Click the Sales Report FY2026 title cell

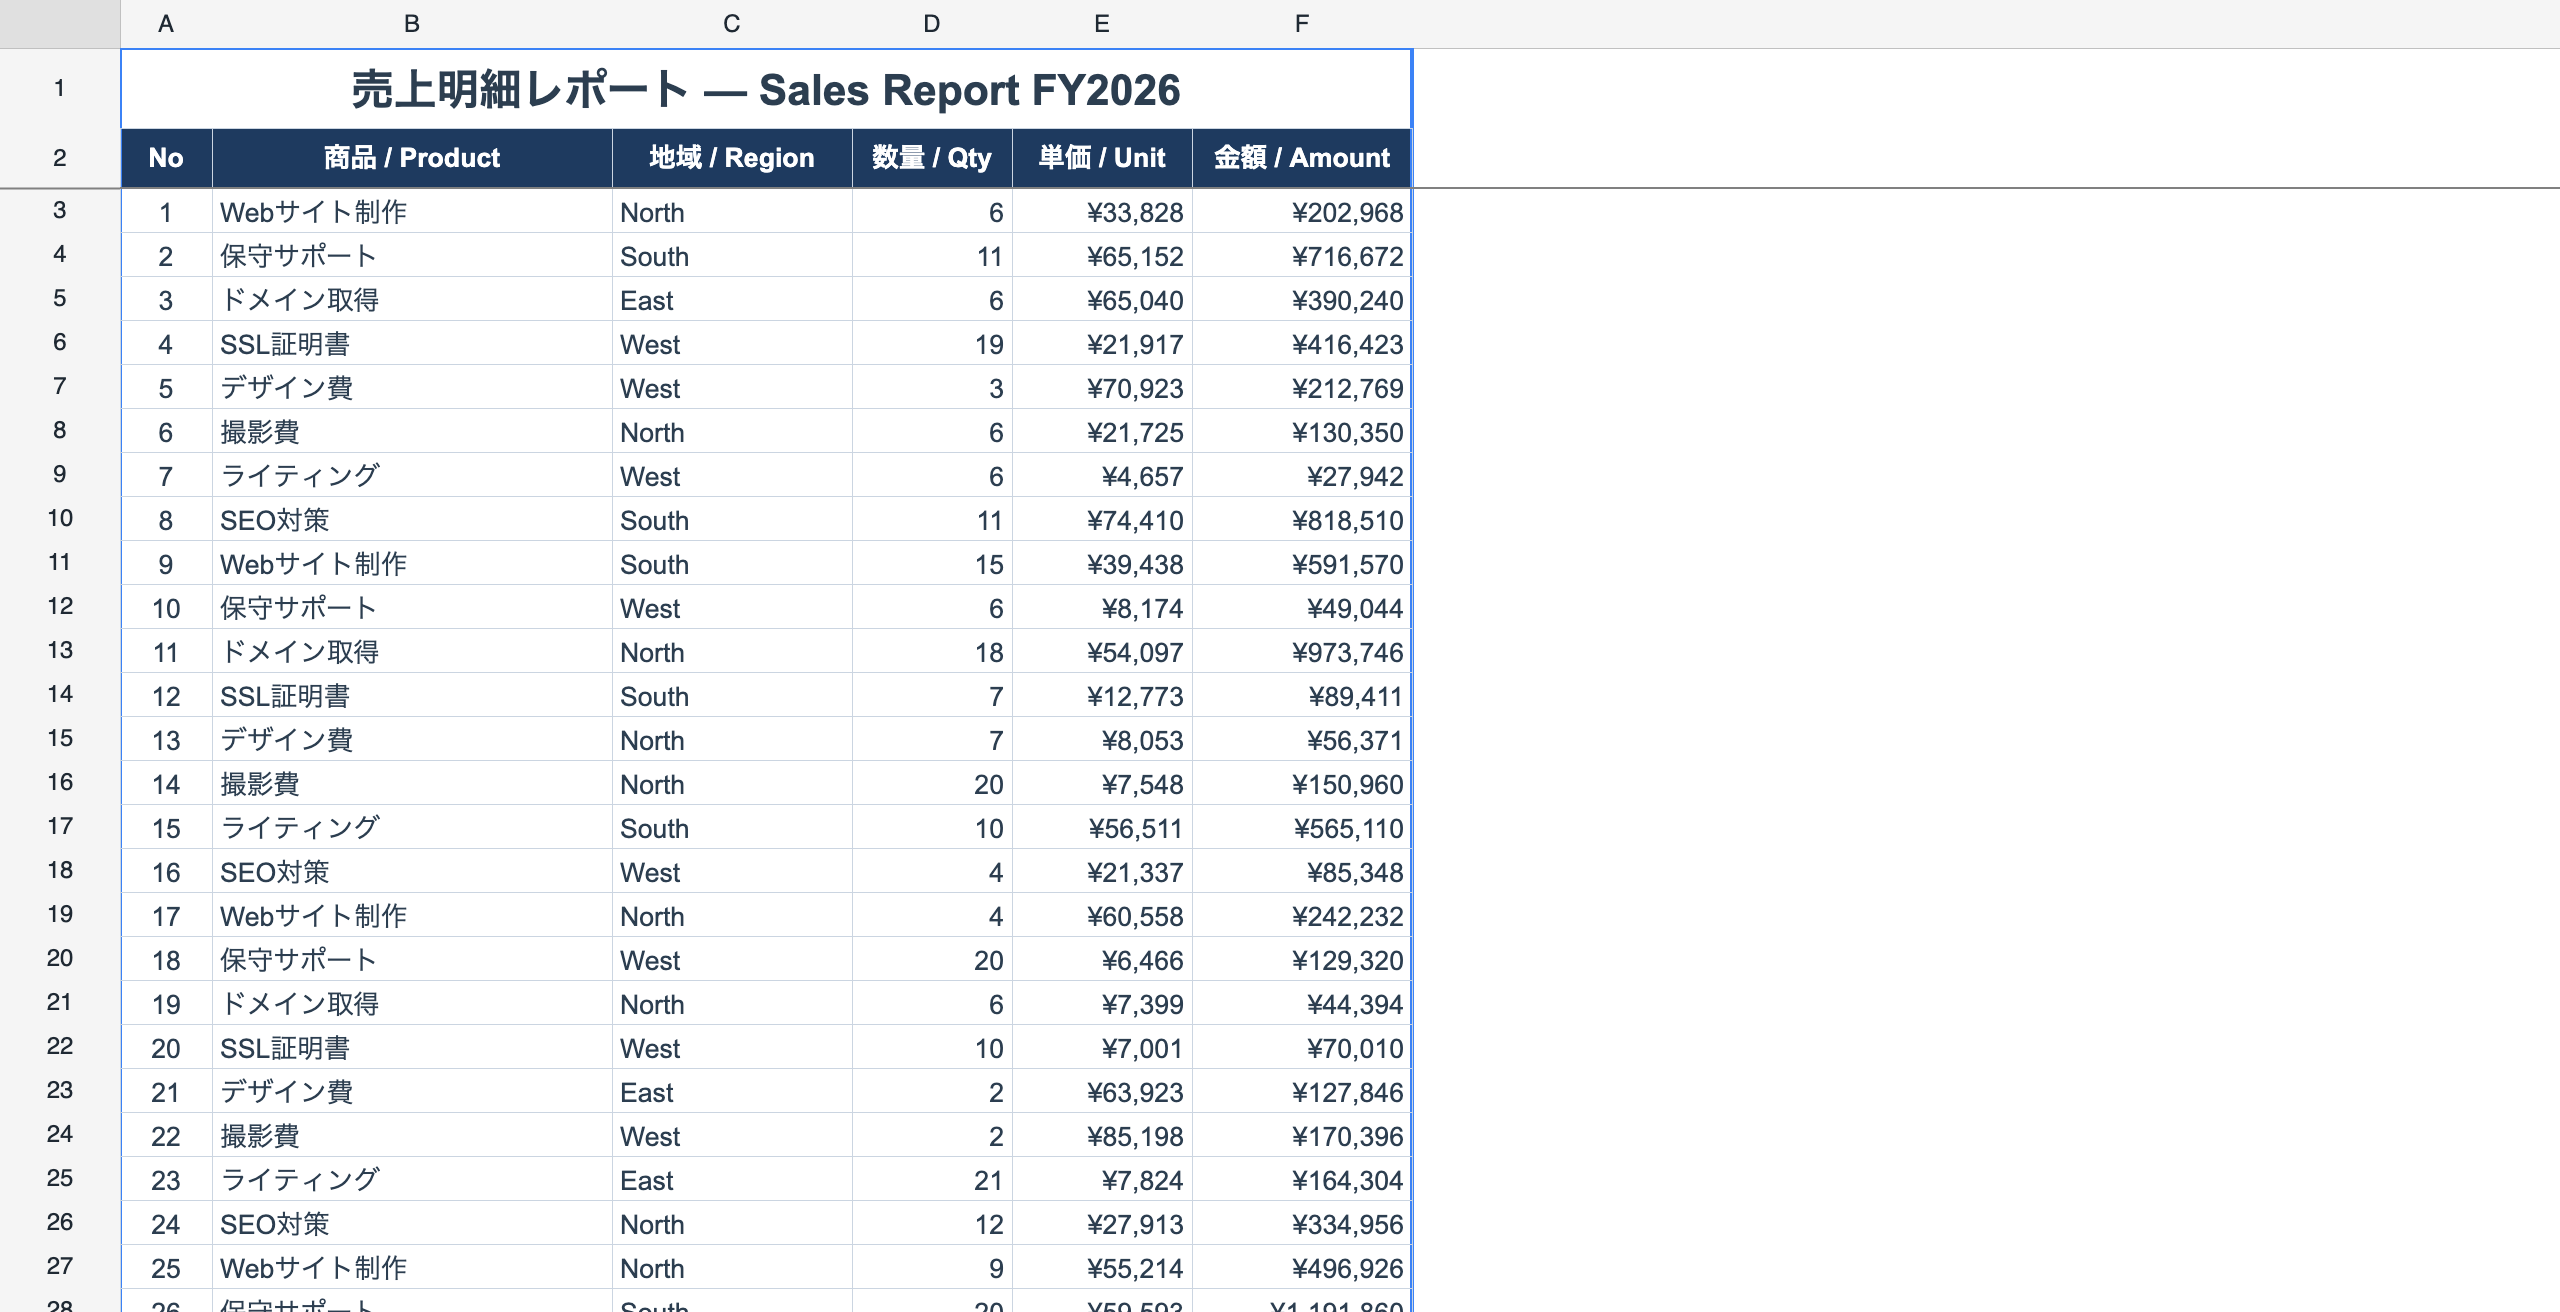(x=766, y=89)
